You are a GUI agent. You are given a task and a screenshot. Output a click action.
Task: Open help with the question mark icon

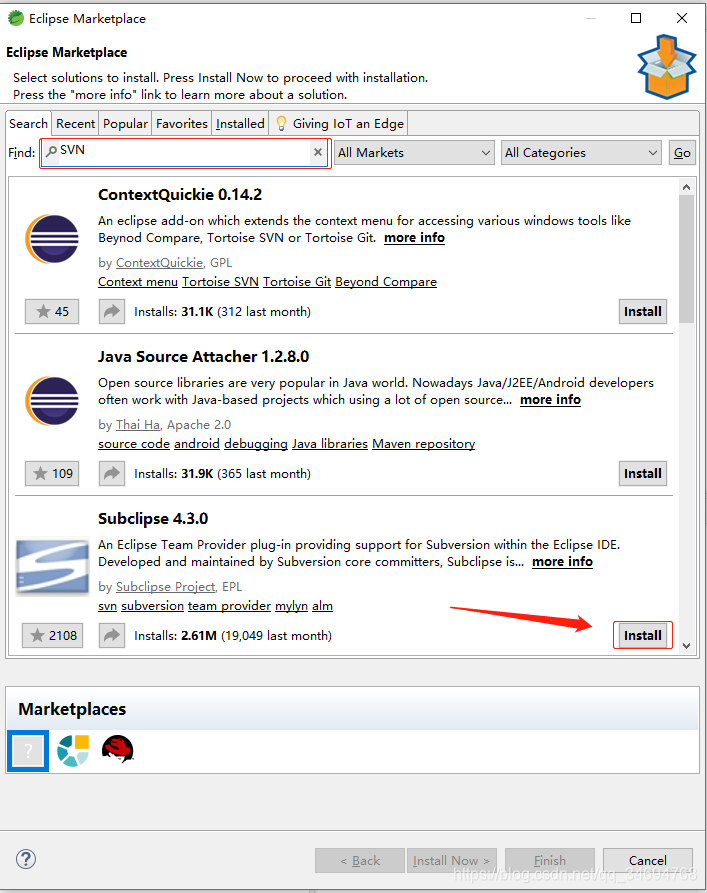[26, 859]
